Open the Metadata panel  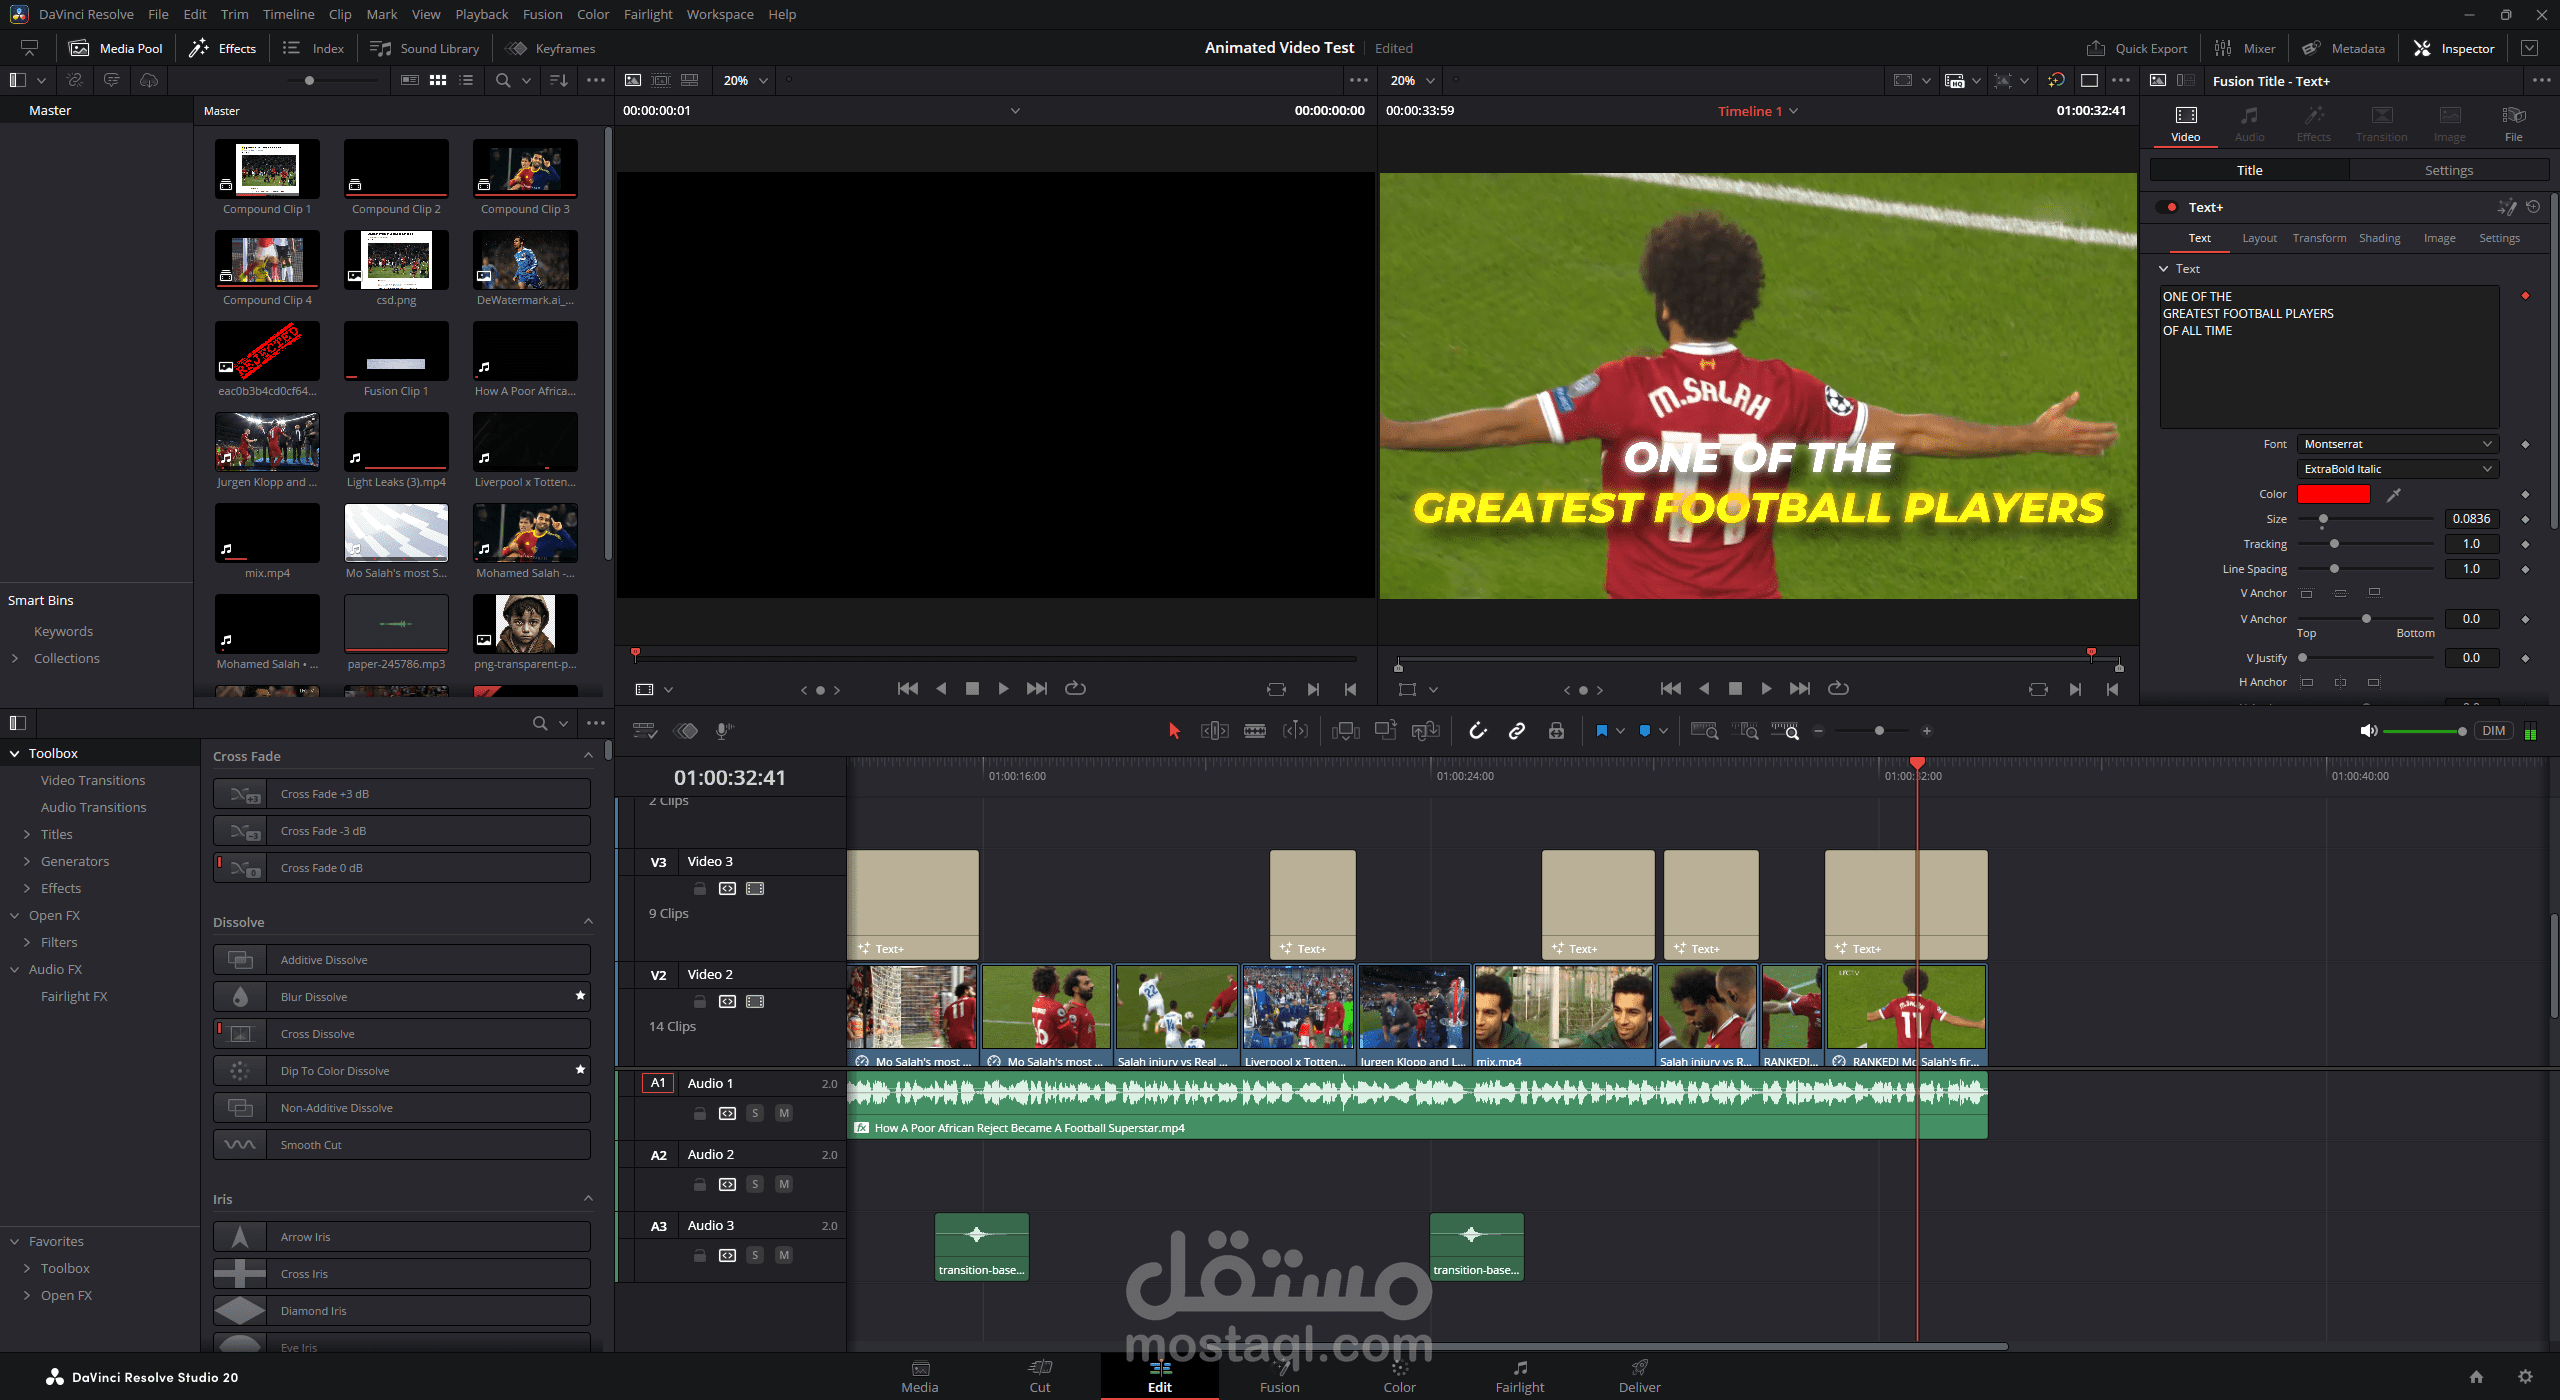(x=2342, y=48)
